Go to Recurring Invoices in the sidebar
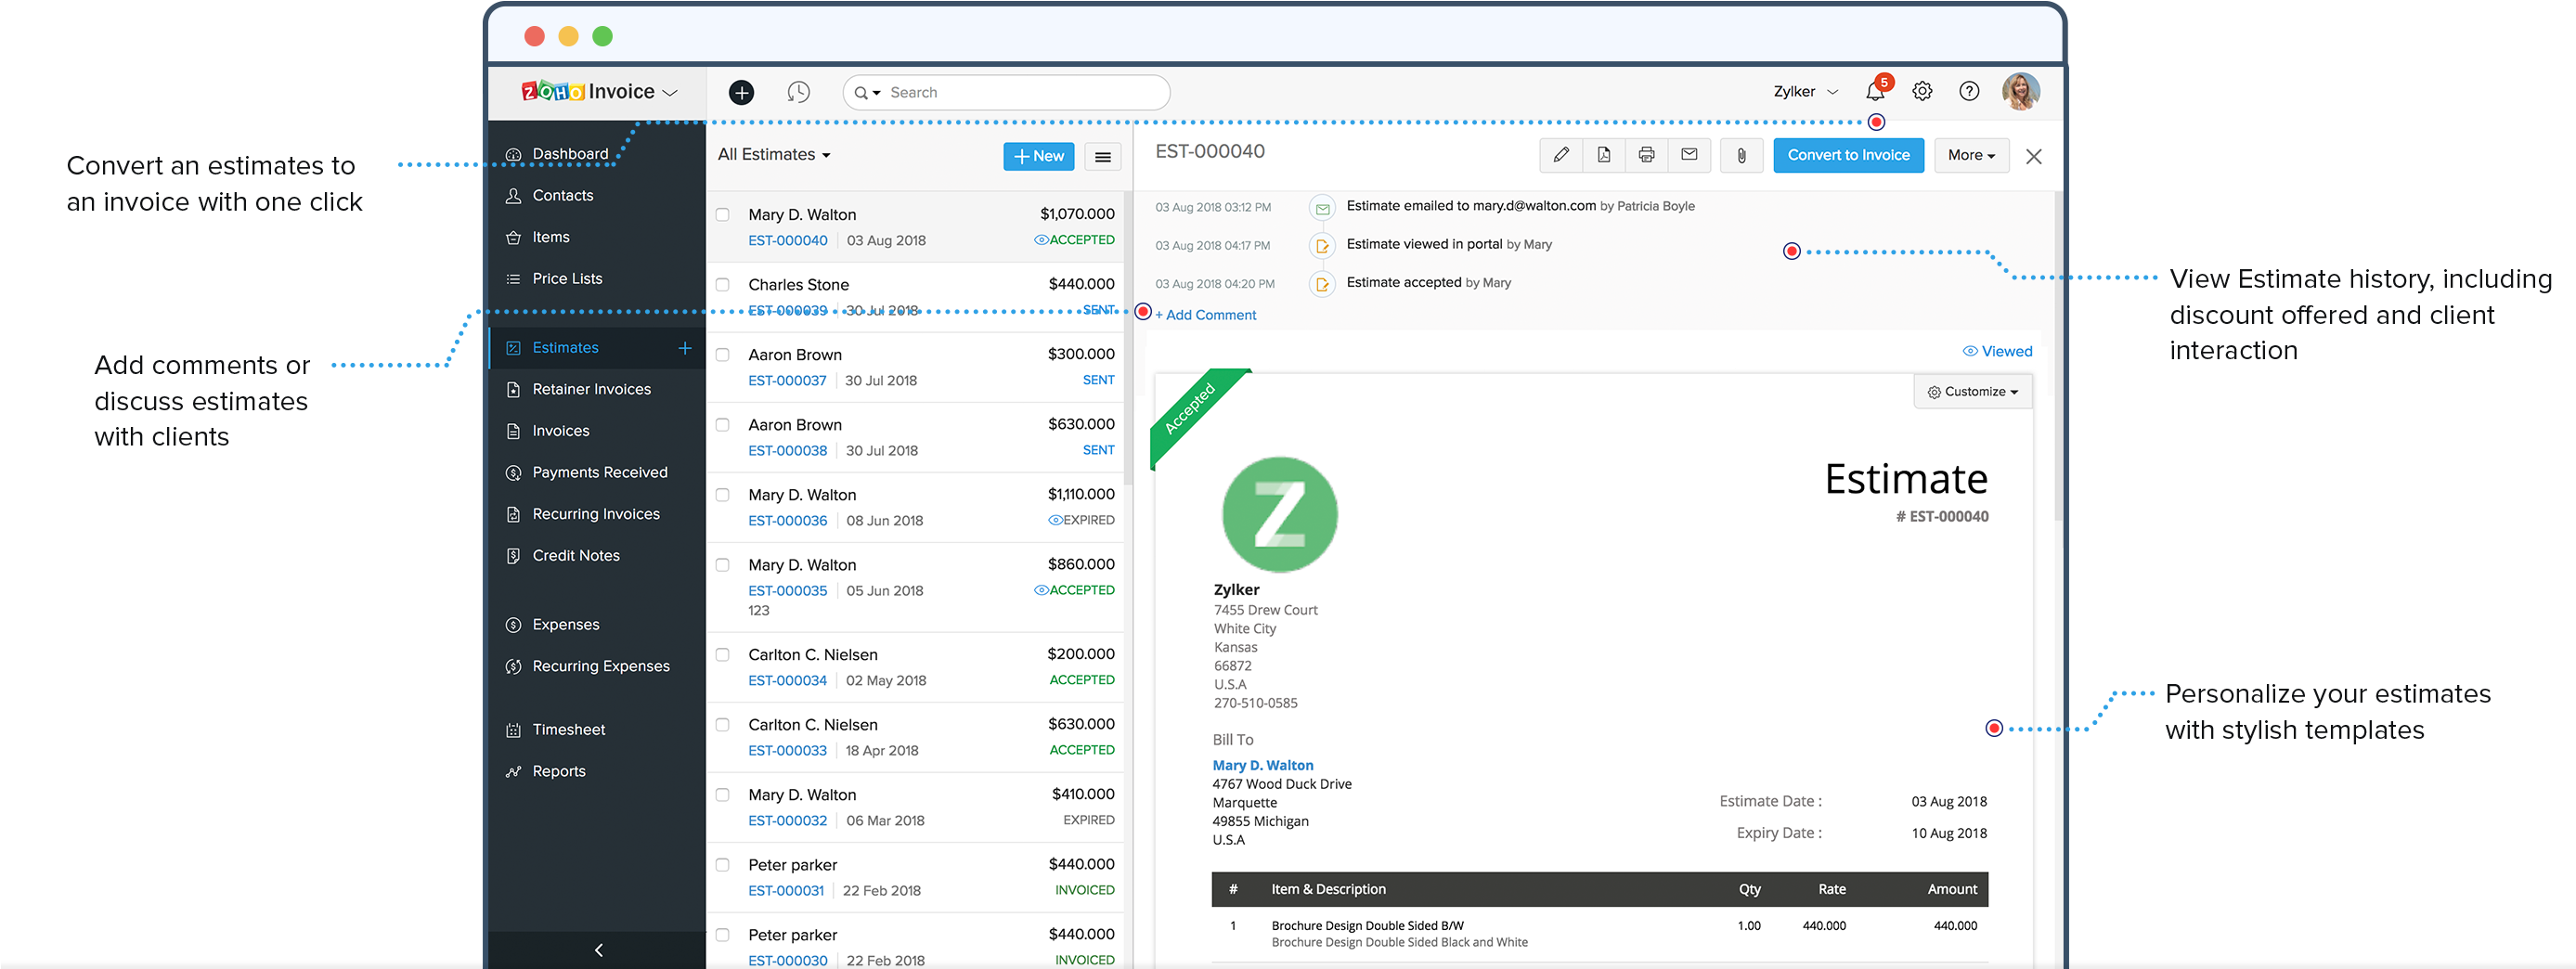This screenshot has height=969, width=2576. (x=595, y=513)
